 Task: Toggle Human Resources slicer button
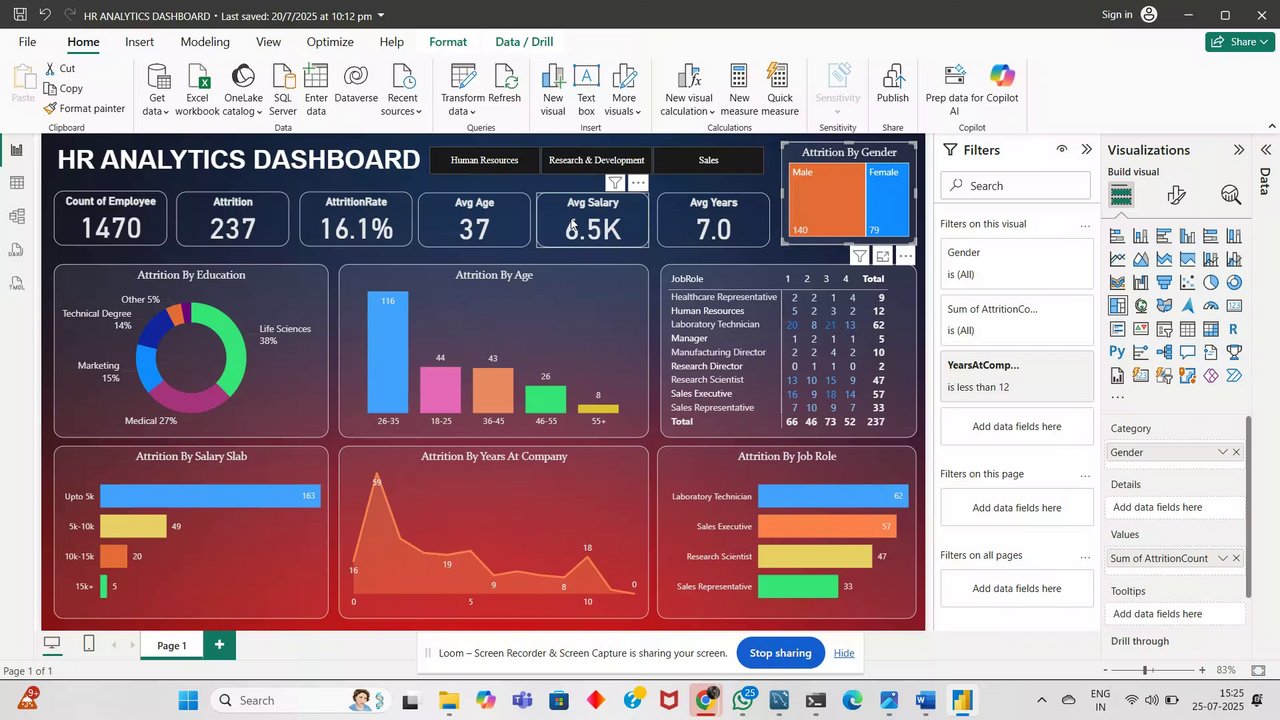[484, 160]
